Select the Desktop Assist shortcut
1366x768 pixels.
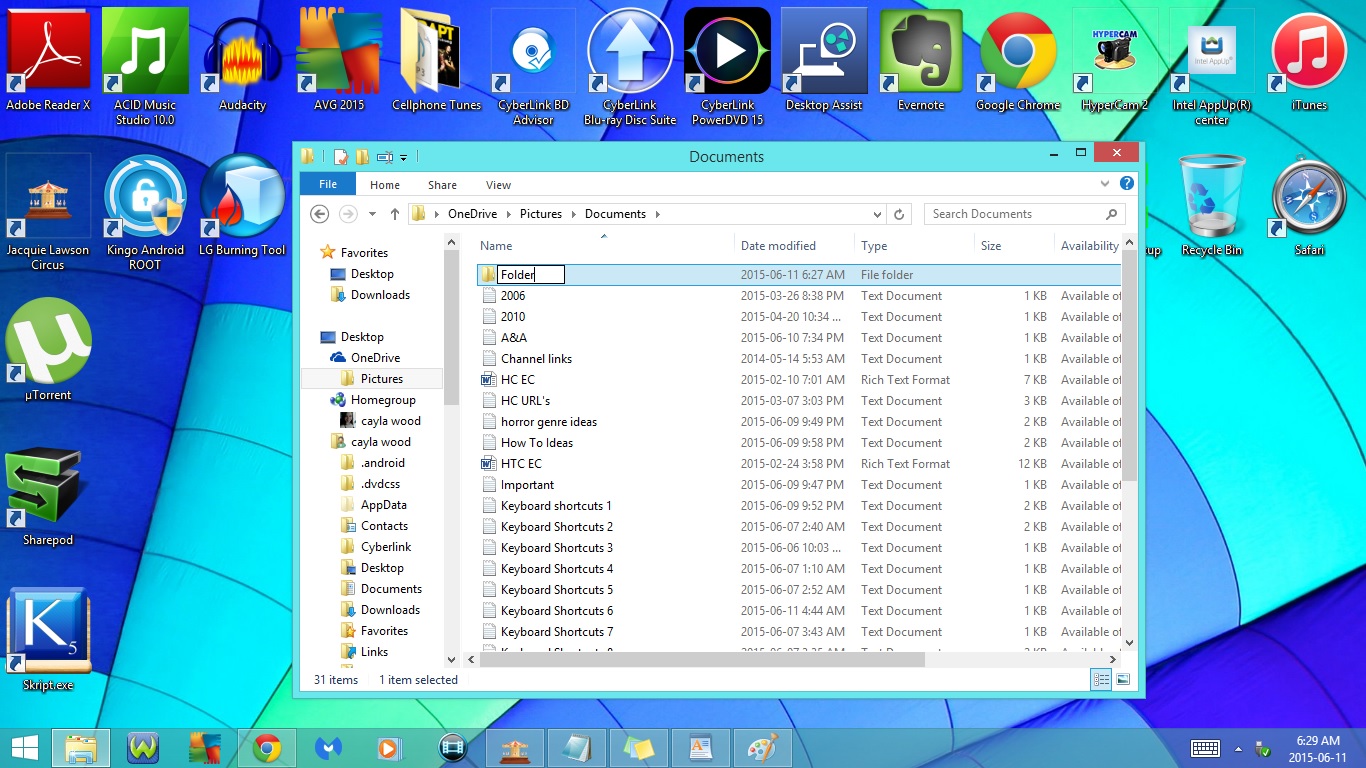click(824, 60)
